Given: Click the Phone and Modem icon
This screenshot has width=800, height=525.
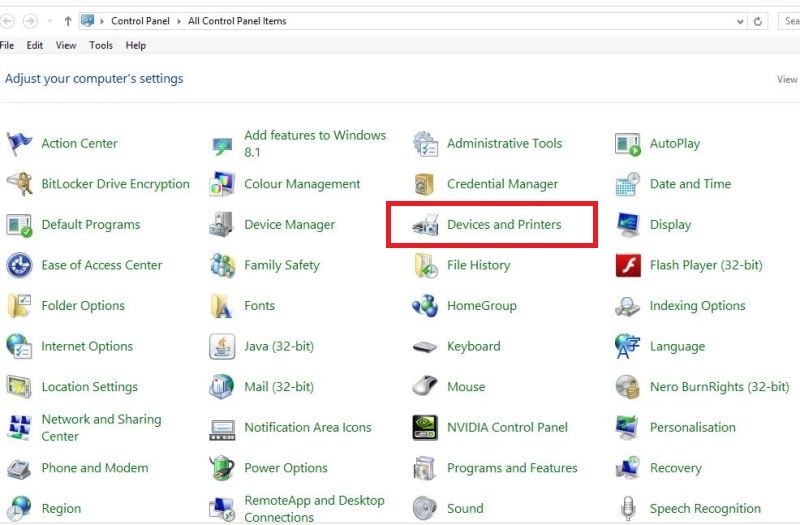Looking at the screenshot, I should pos(19,468).
